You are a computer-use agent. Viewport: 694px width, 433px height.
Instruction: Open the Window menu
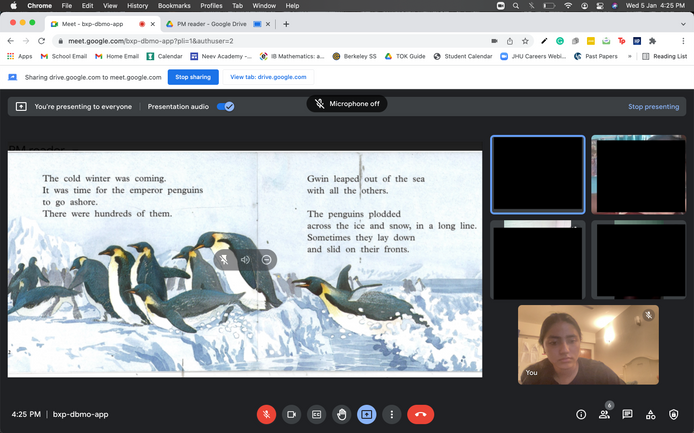(264, 6)
